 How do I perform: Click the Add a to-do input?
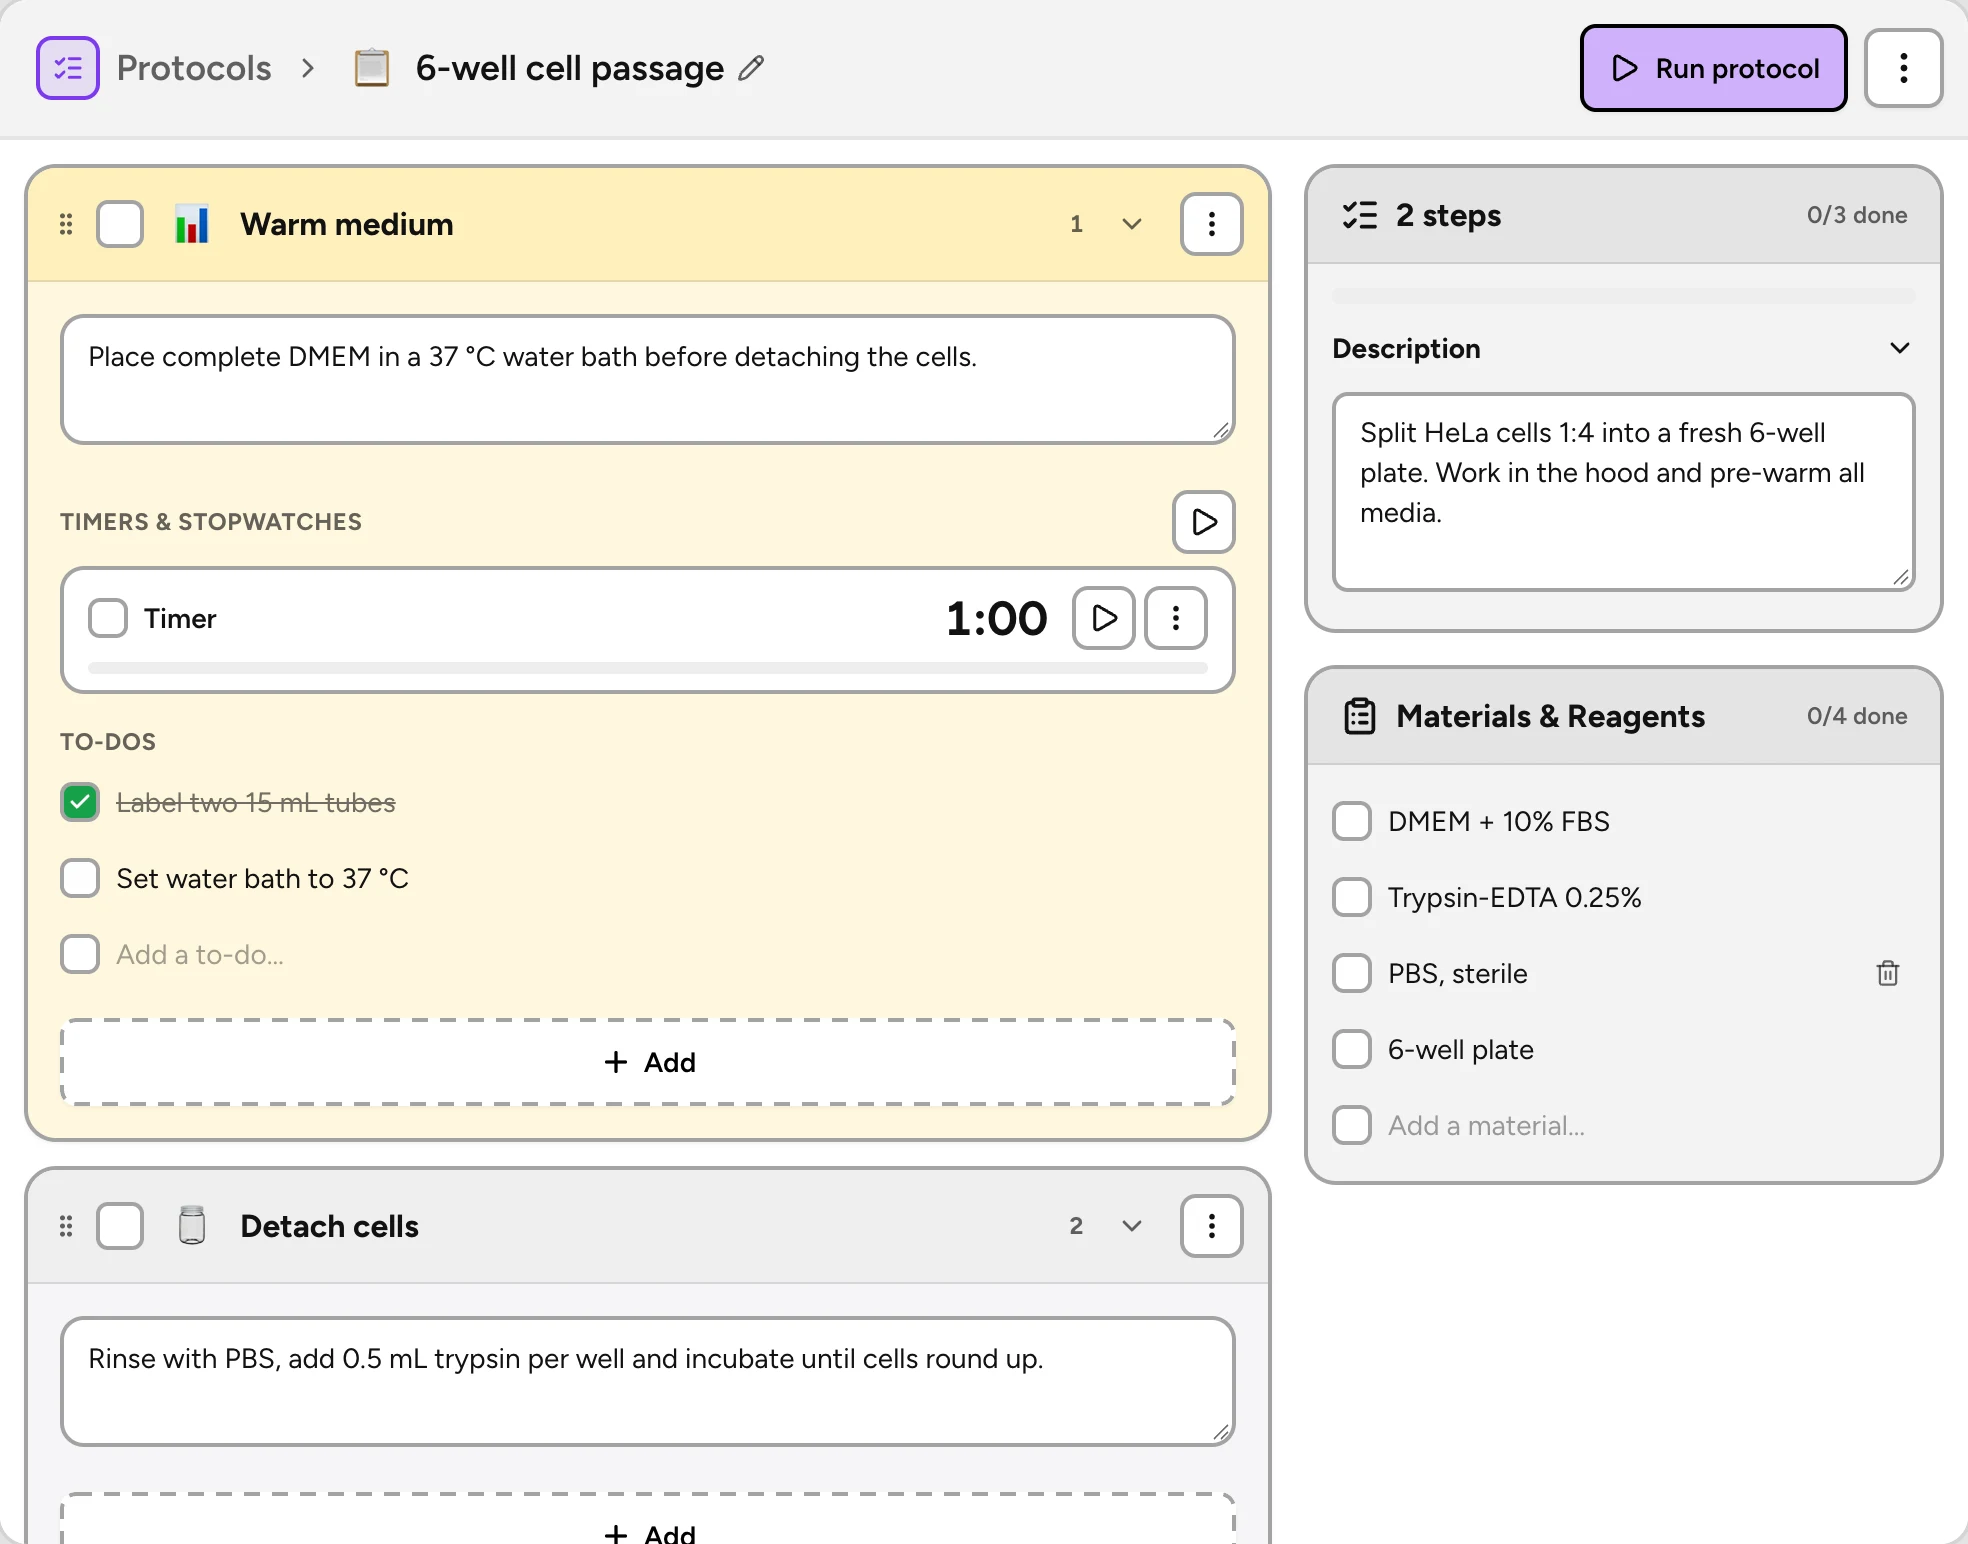200,954
